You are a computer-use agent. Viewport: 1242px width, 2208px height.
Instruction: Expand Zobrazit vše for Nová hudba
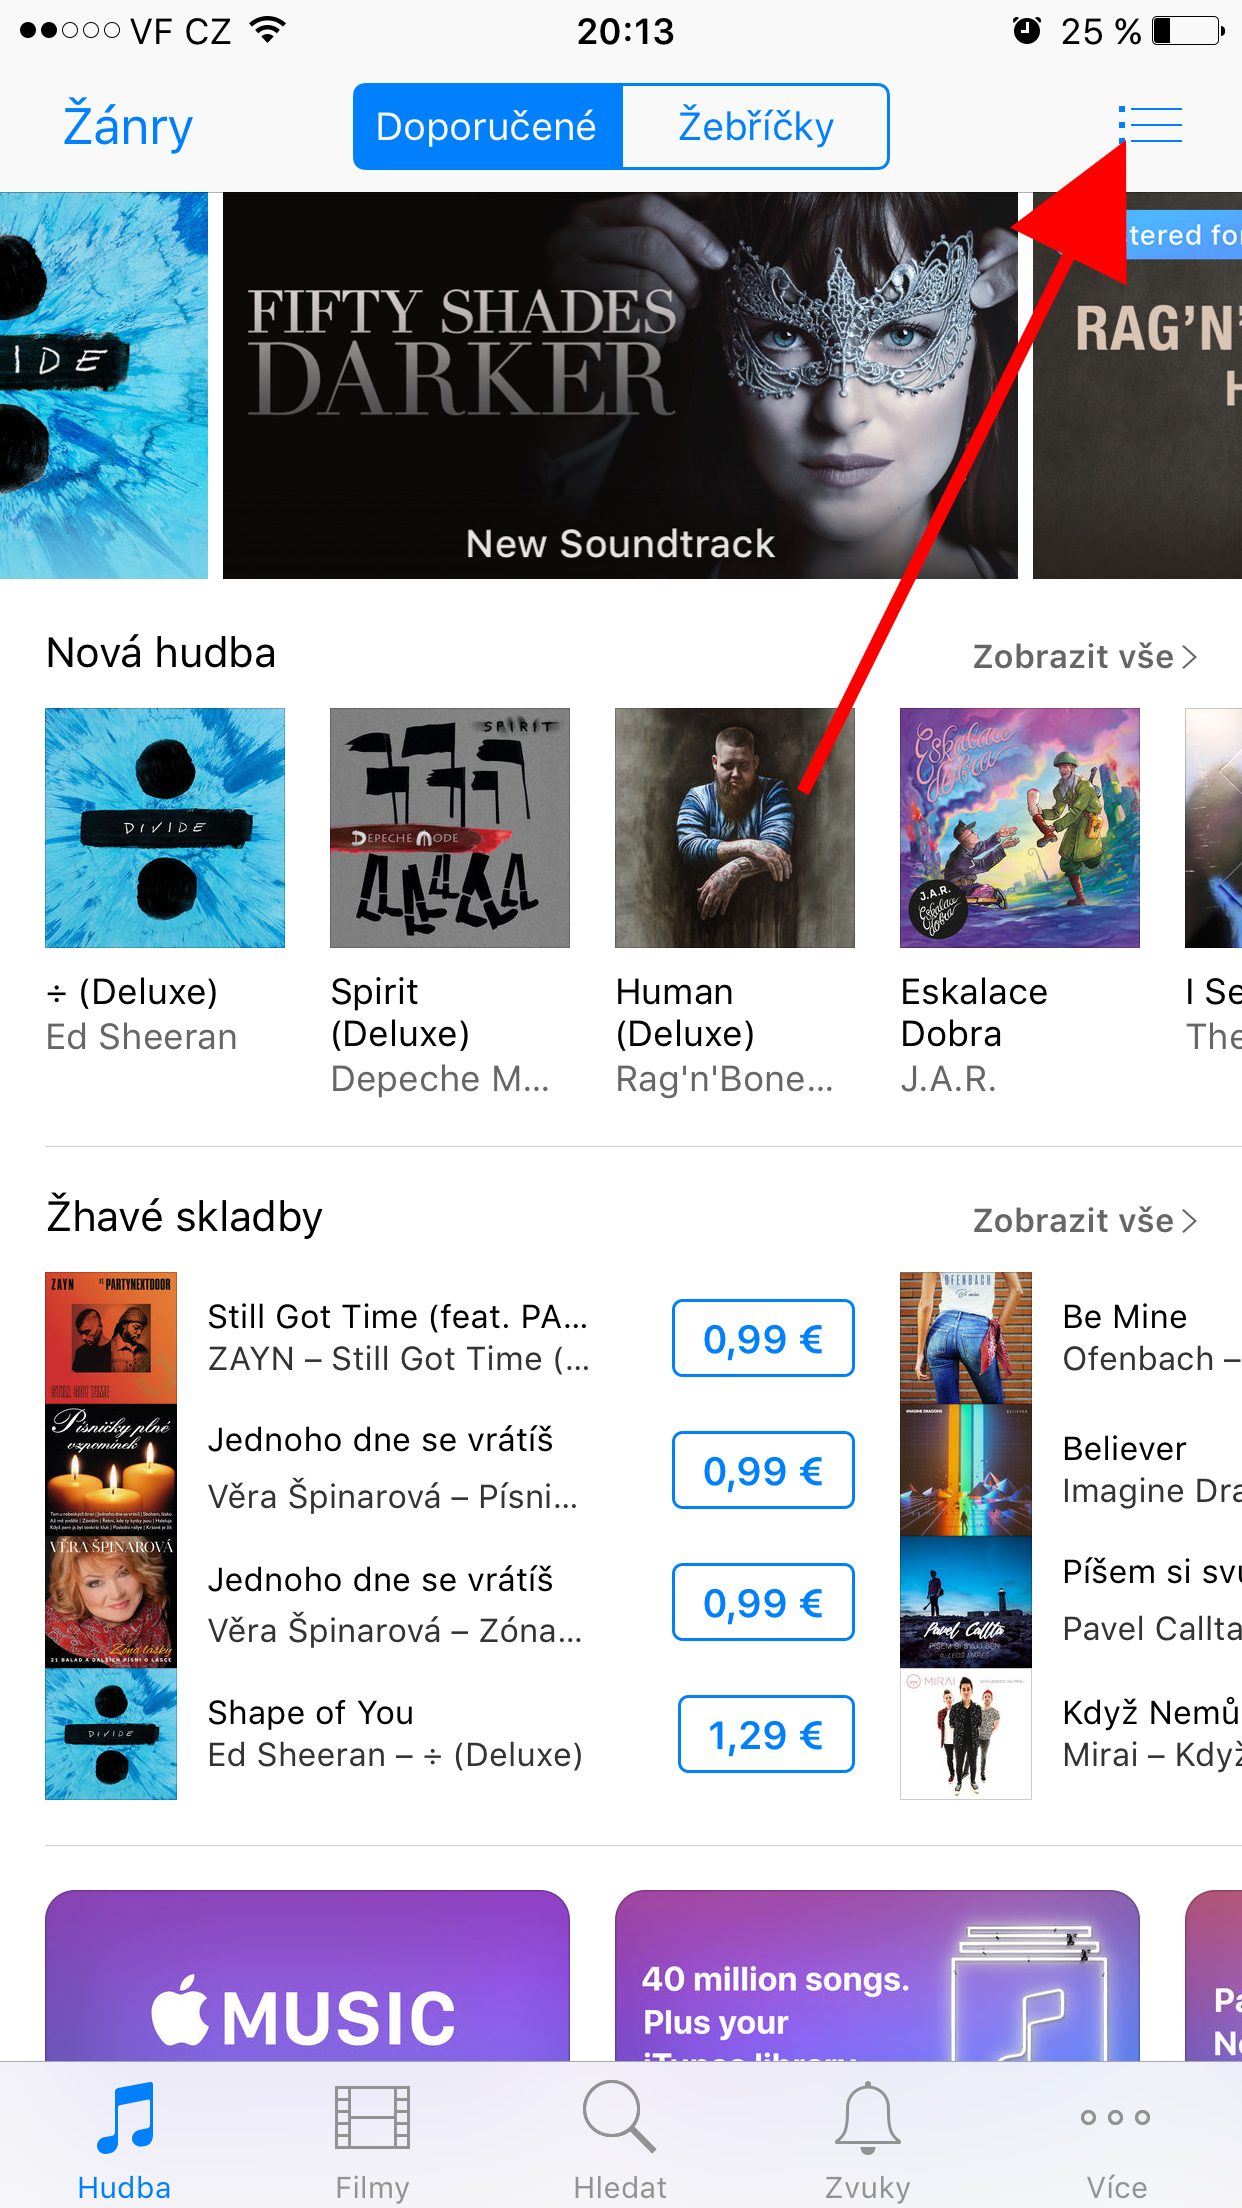tap(1085, 657)
